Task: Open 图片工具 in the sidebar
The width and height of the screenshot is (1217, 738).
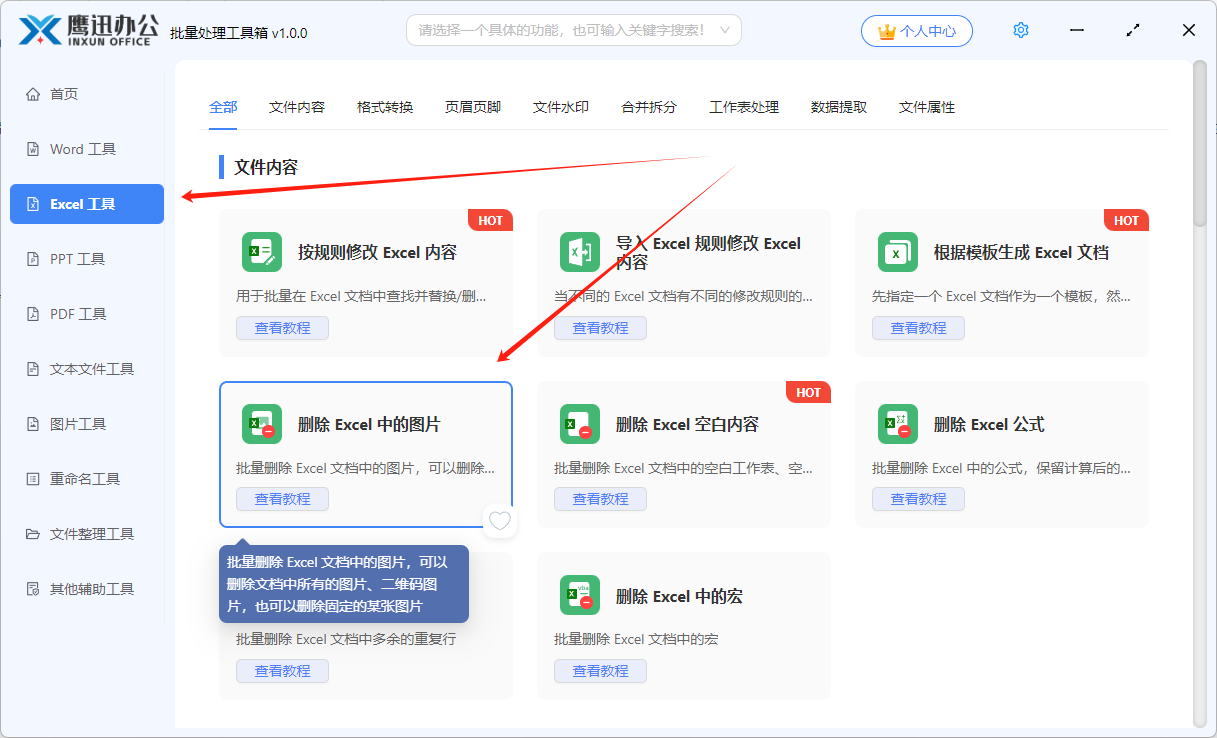Action: coord(34,423)
